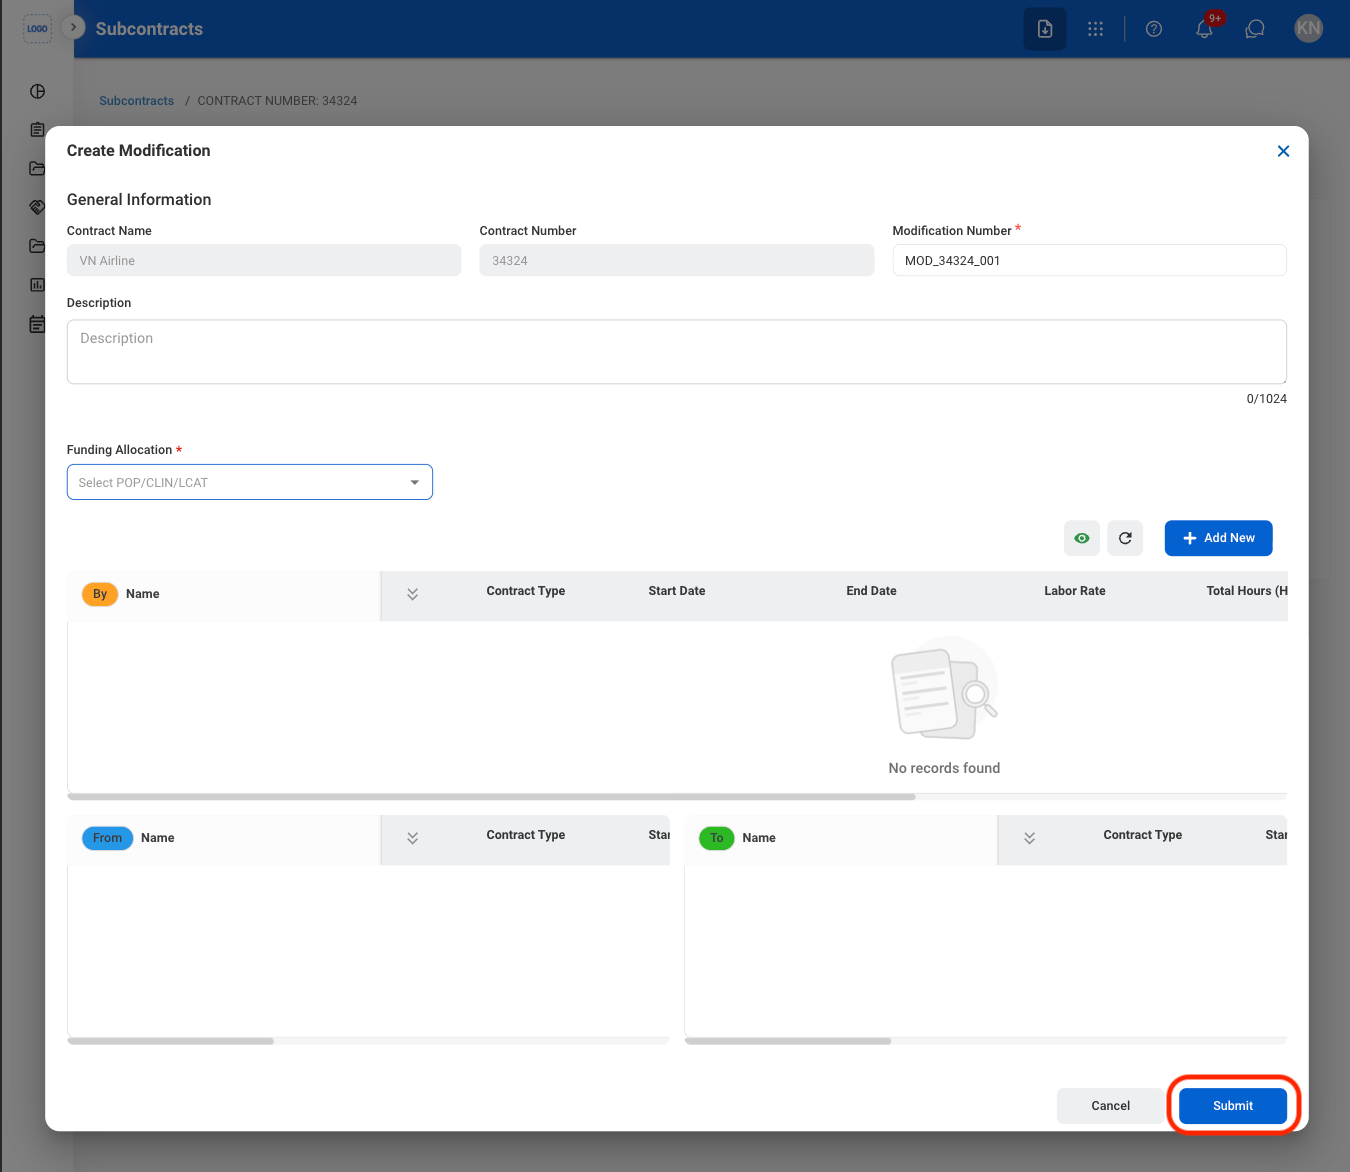Click the Contract Number field
This screenshot has height=1172, width=1350.
(x=677, y=260)
